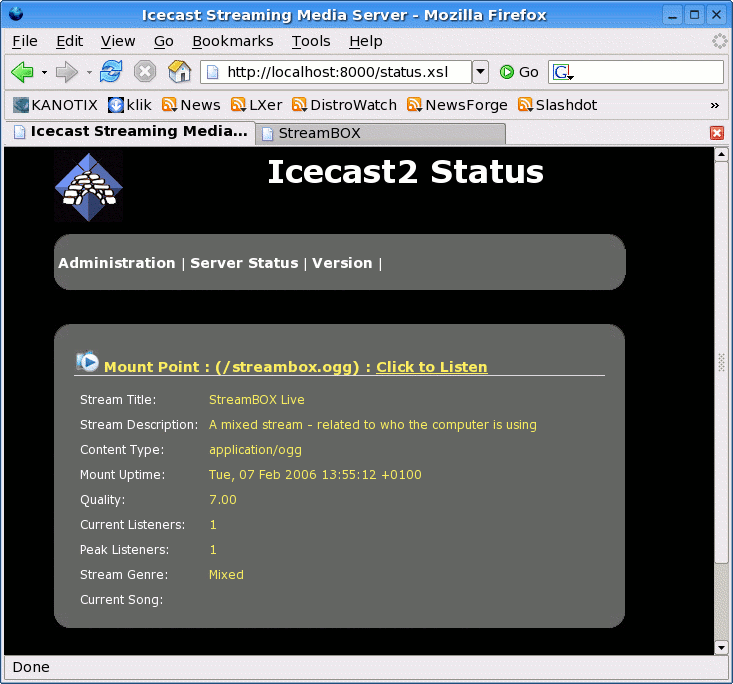Open the Help menu
Viewport: 733px width, 684px height.
tap(366, 41)
